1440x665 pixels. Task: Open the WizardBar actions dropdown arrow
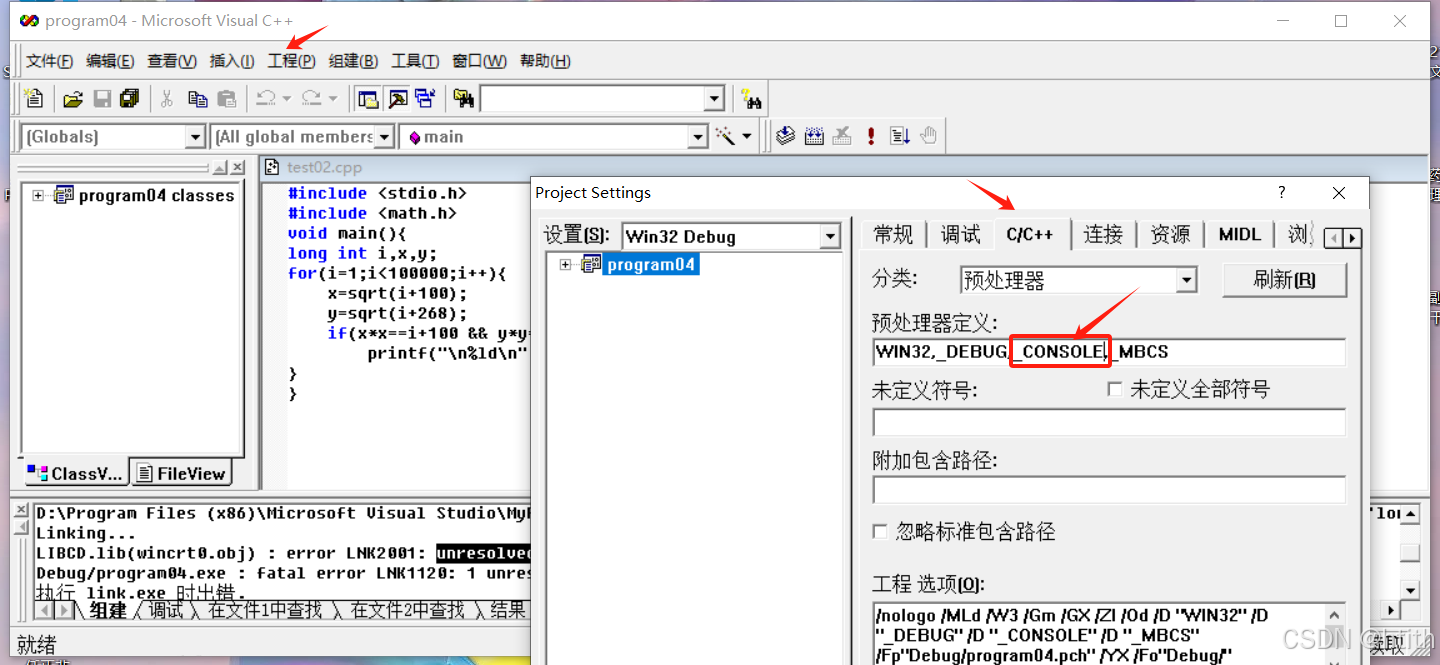746,136
